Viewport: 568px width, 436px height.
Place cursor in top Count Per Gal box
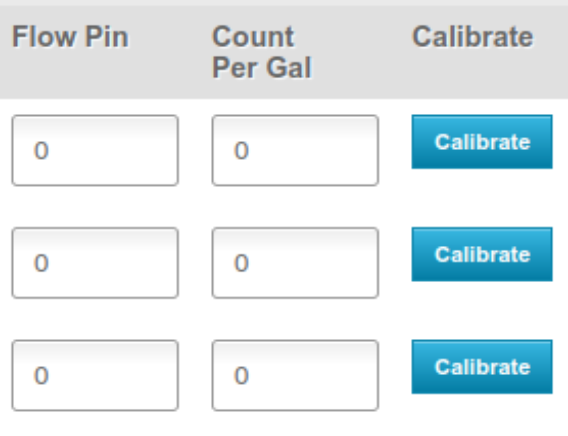point(295,150)
